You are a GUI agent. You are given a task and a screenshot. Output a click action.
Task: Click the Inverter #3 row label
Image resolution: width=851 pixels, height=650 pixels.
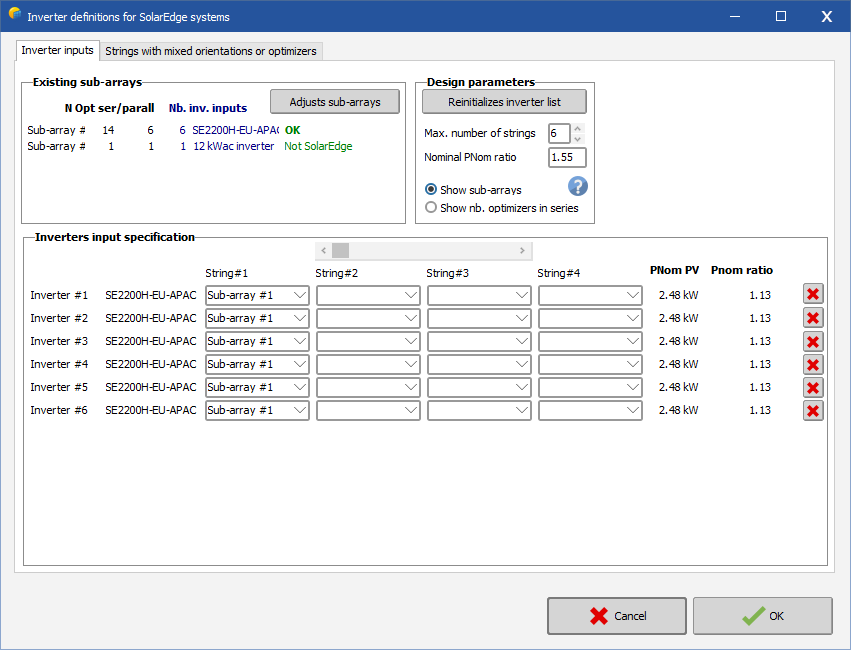click(59, 341)
